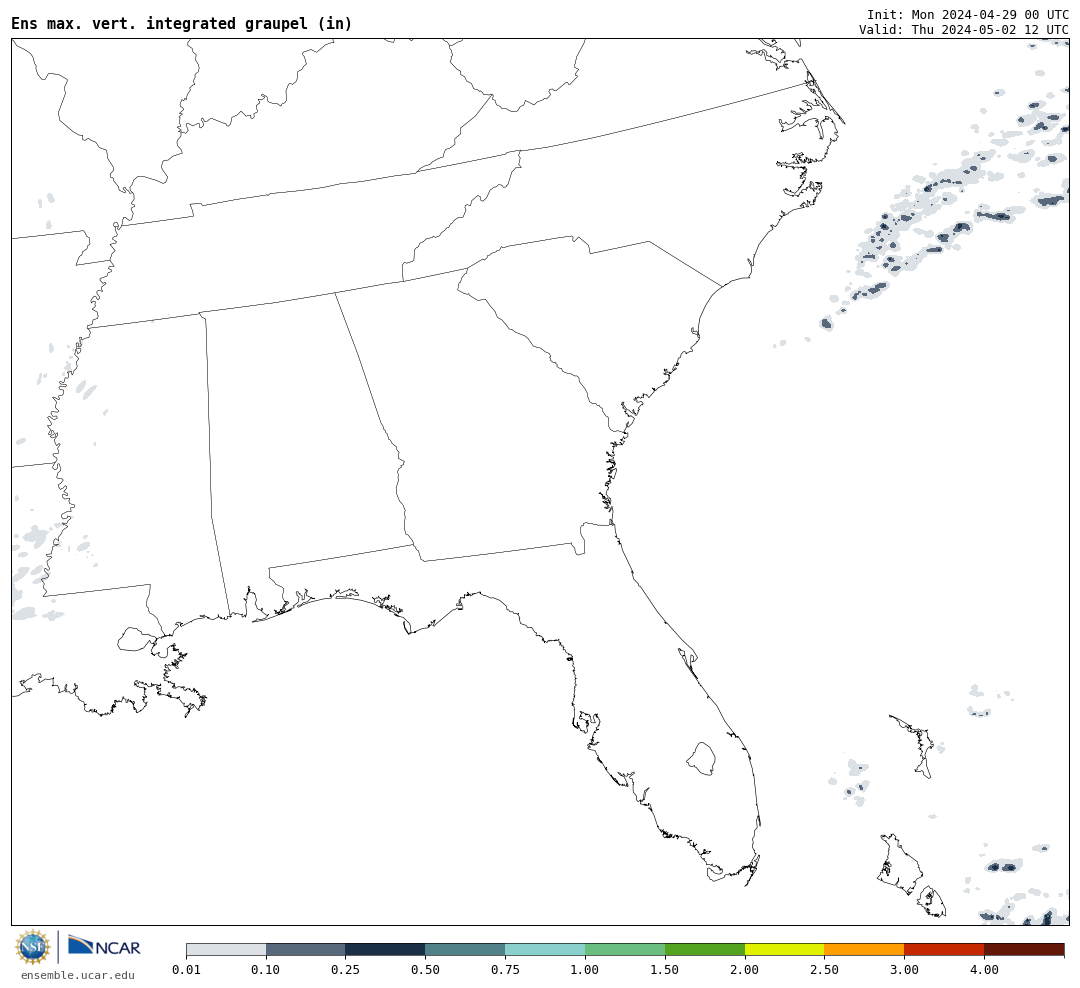Select the 0.25–0.50 dark navy legend swatch
Image resolution: width=1080 pixels, height=988 pixels.
coord(386,950)
